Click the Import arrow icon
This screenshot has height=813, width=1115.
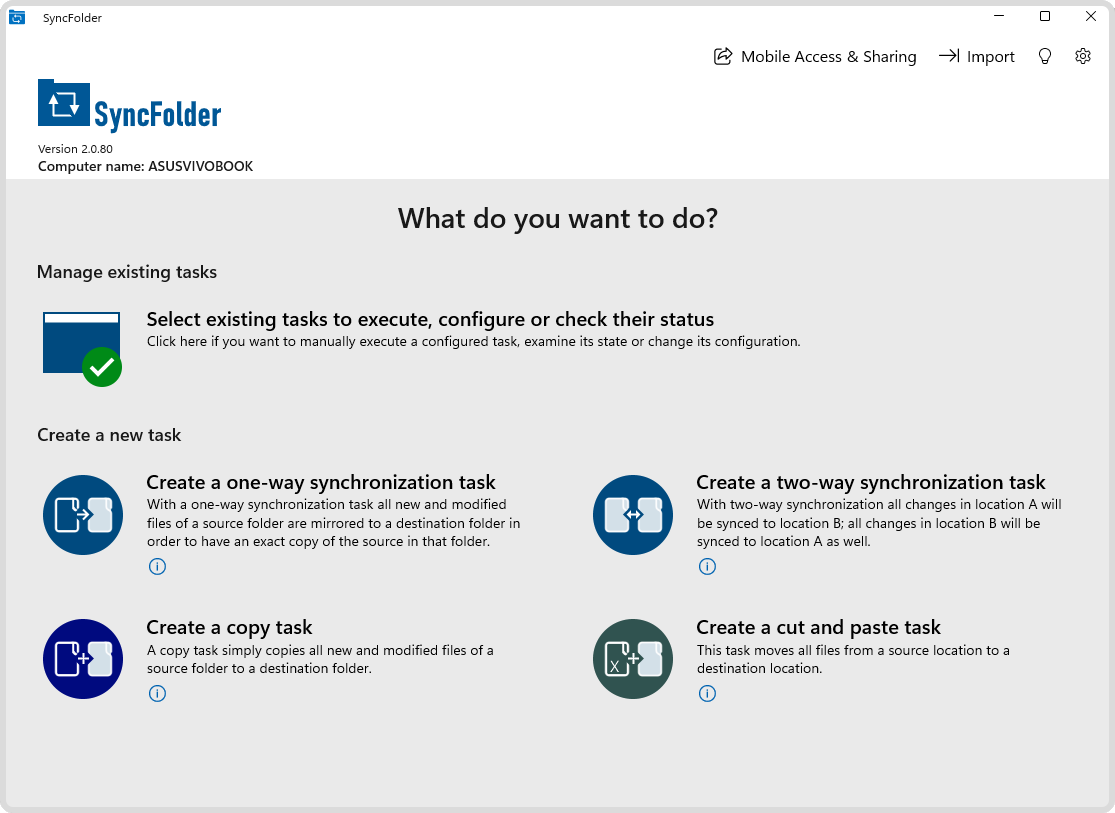tap(949, 55)
